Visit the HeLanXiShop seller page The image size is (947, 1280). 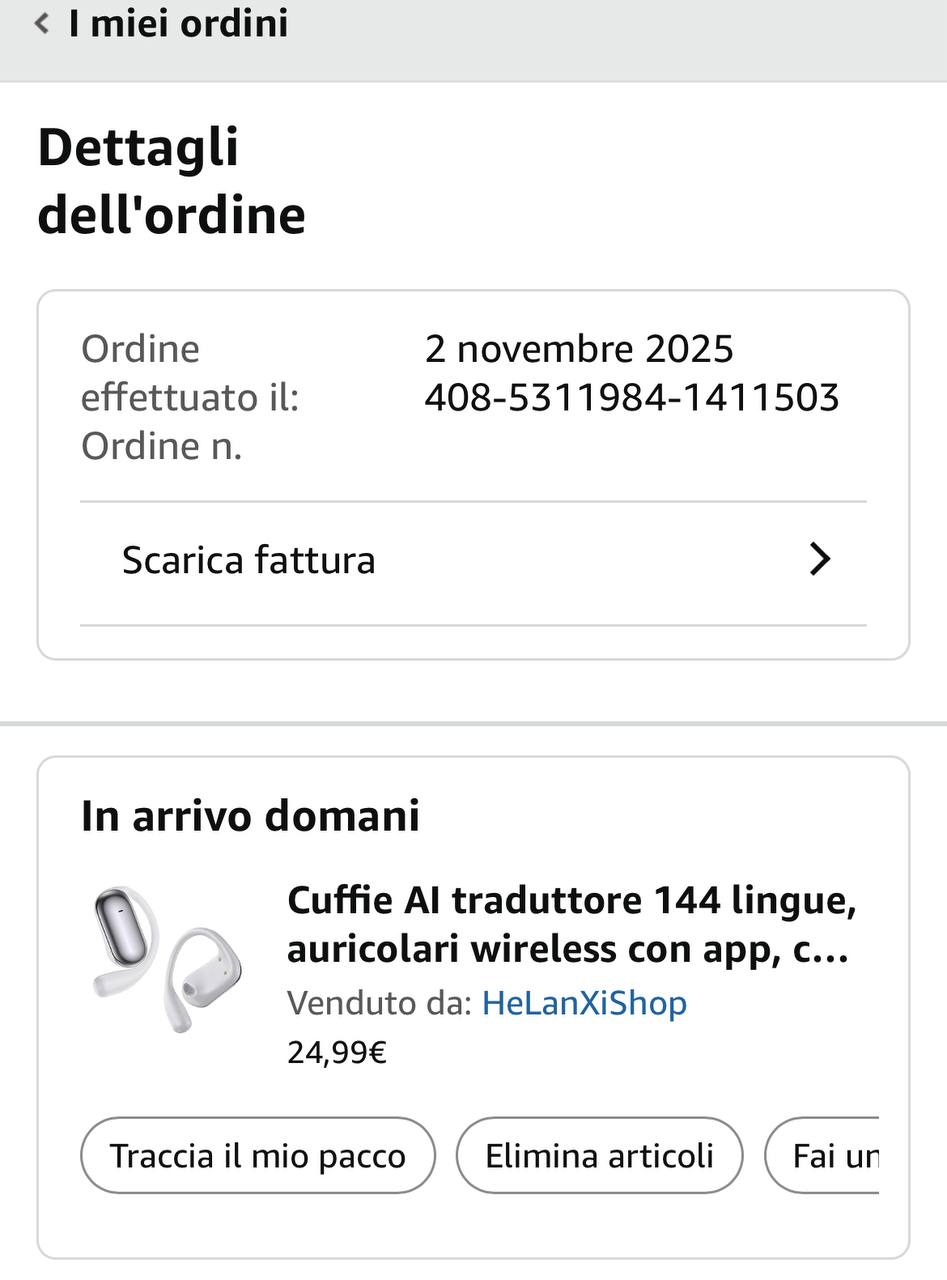coord(584,1003)
